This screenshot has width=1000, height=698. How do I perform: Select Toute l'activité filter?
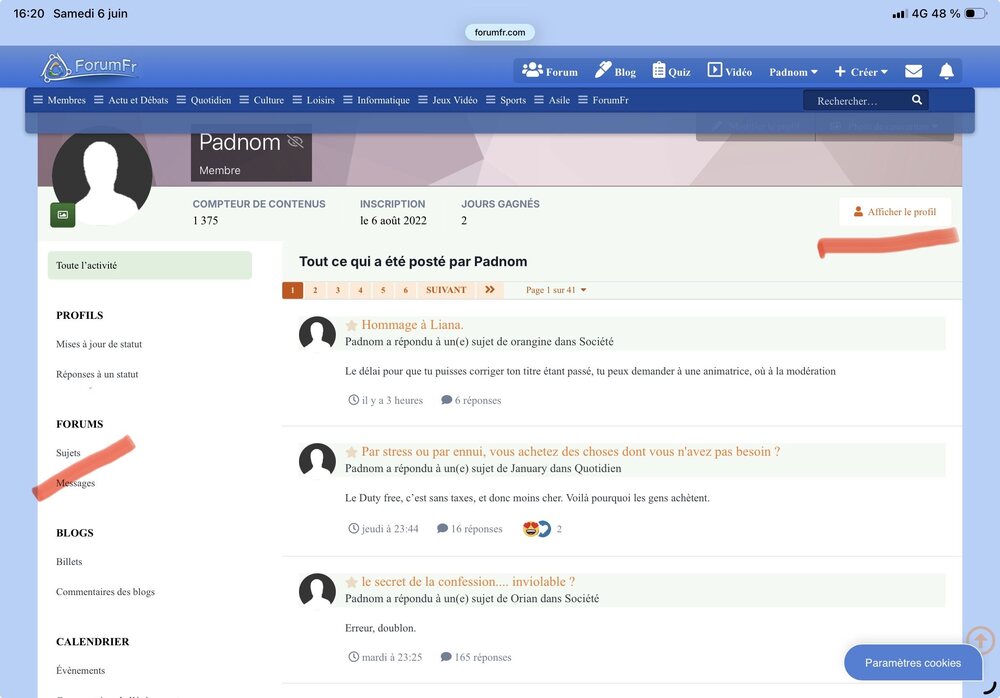pos(150,265)
